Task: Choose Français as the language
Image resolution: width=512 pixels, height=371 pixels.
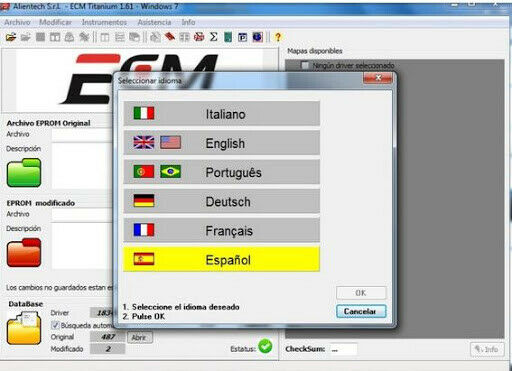Action: [x=222, y=230]
